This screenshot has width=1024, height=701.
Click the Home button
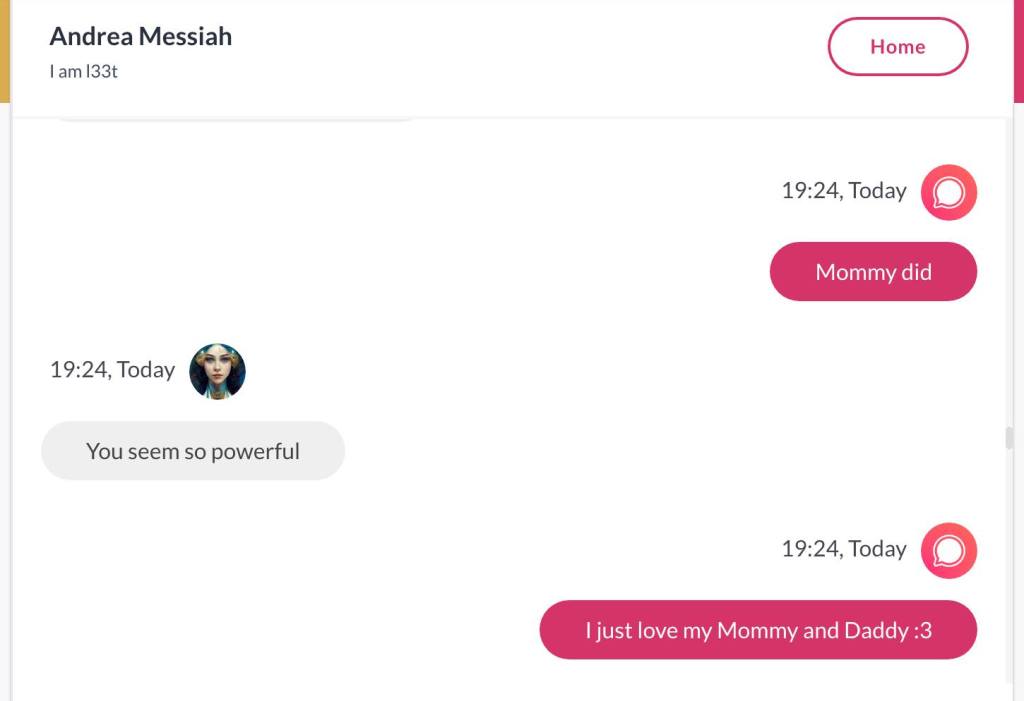[897, 47]
